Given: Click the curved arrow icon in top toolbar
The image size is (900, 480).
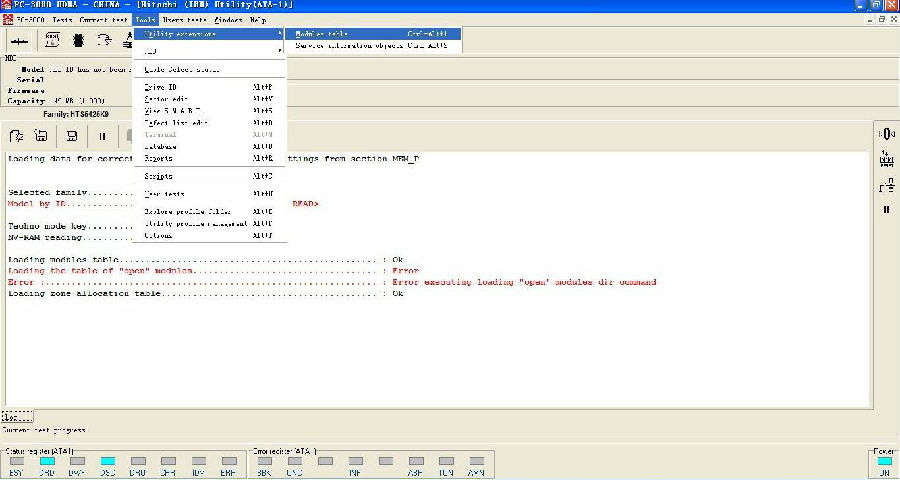Looking at the screenshot, I should pos(104,40).
